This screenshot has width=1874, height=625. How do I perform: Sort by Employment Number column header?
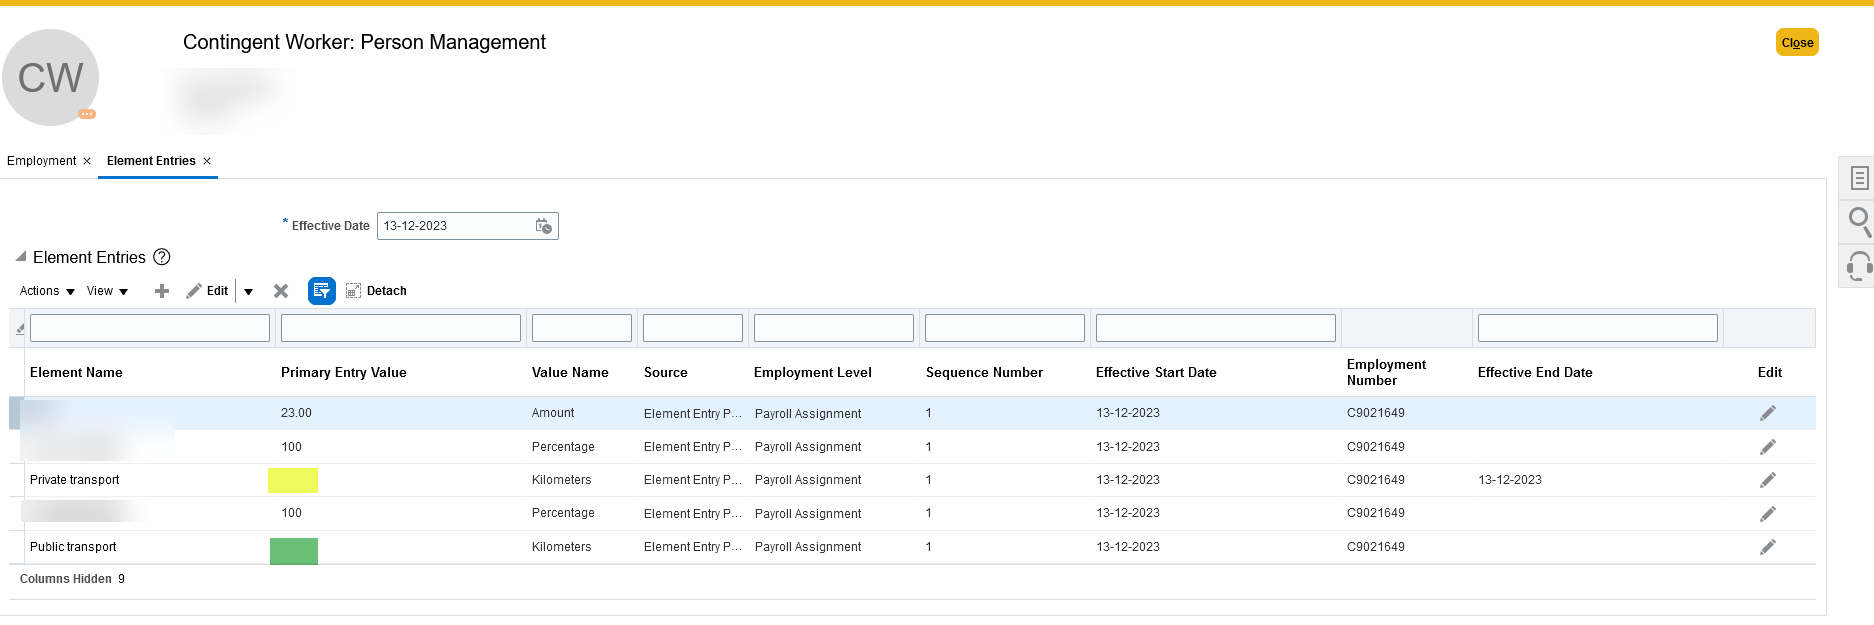point(1386,372)
